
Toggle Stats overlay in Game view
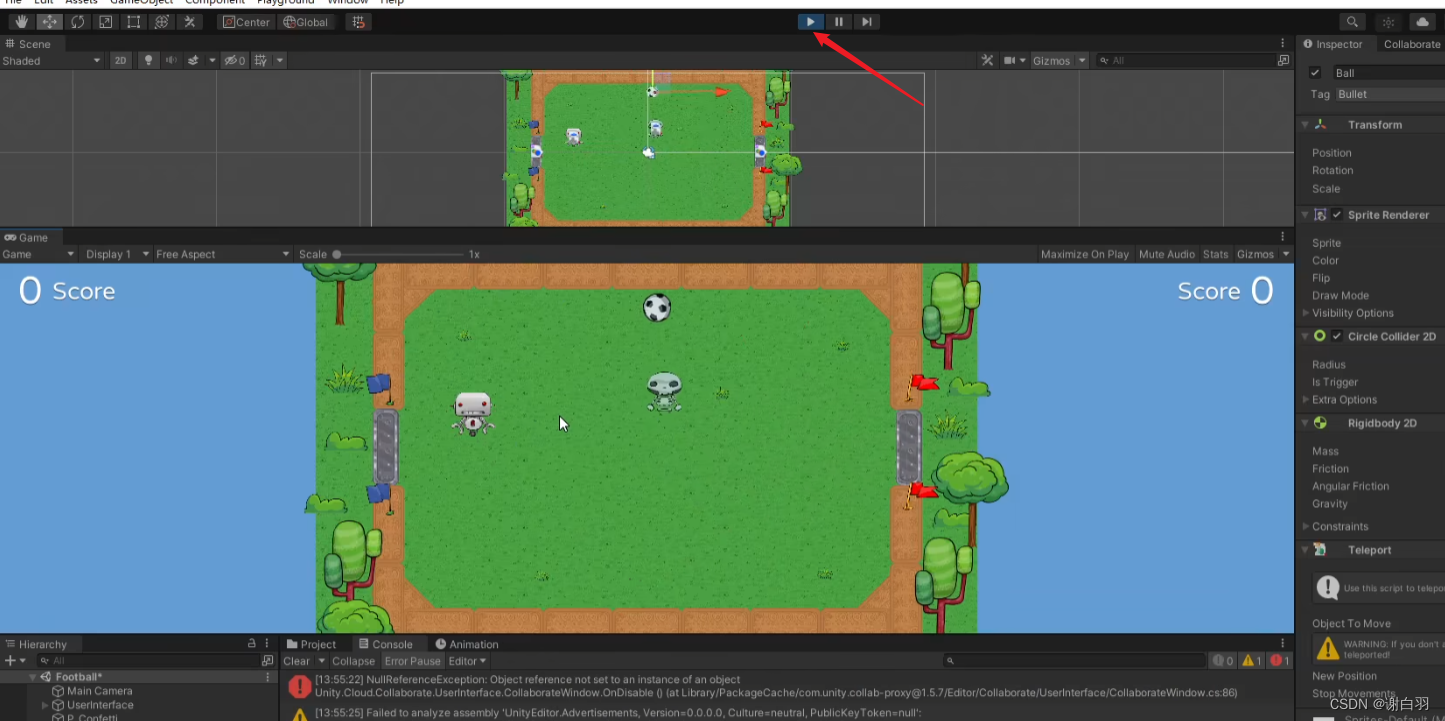click(1215, 254)
